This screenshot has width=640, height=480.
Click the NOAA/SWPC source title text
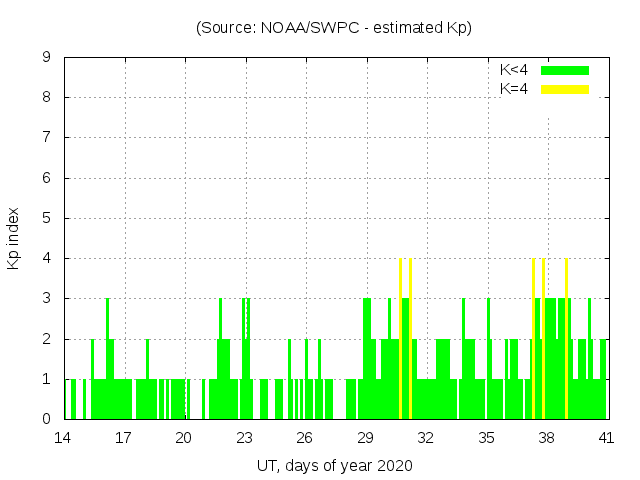coord(334,28)
